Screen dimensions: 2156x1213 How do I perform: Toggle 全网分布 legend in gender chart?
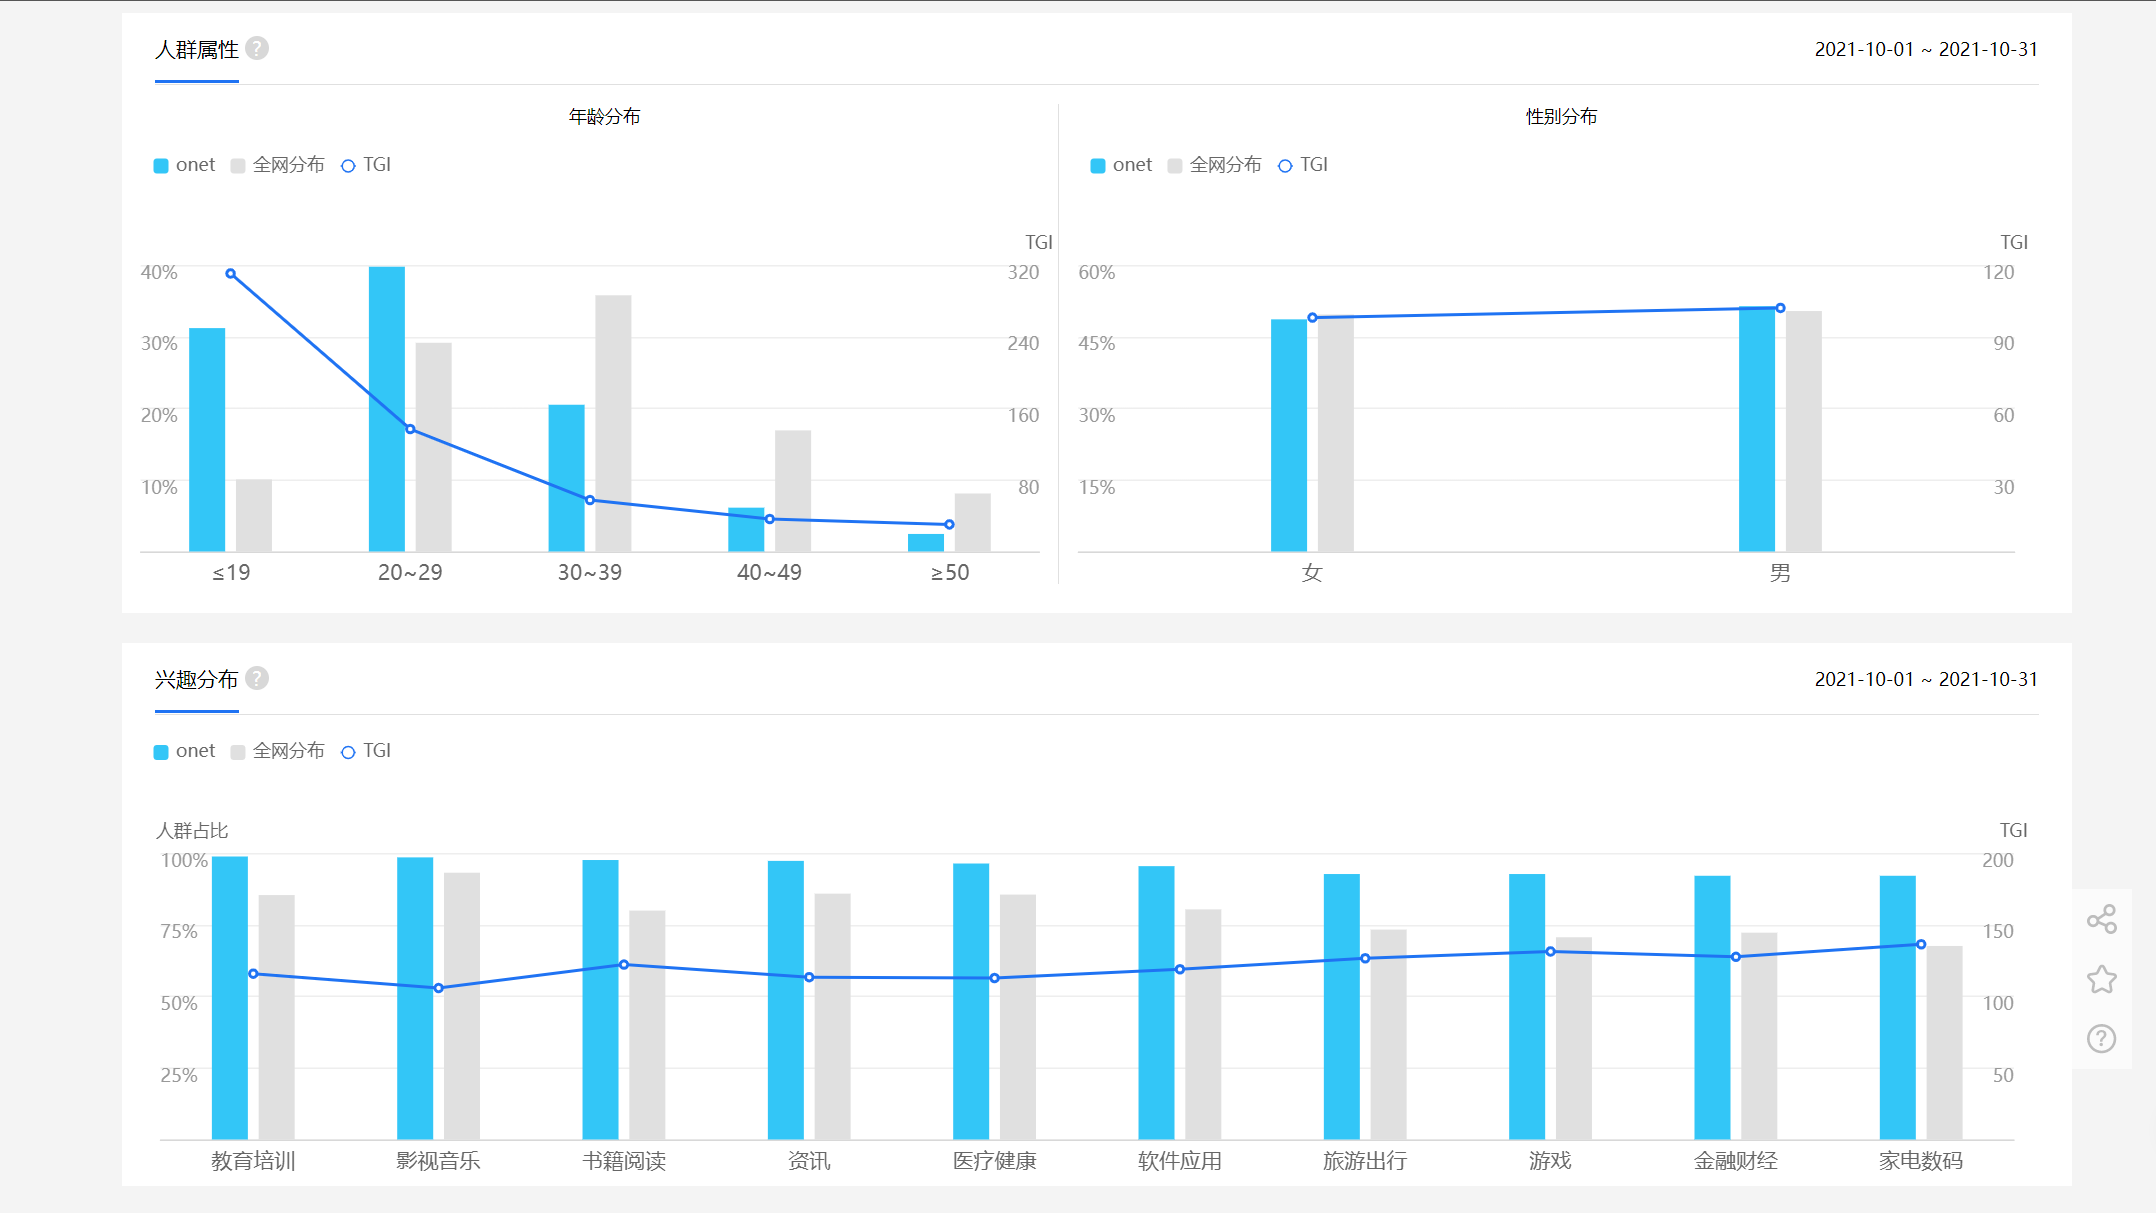[1214, 165]
